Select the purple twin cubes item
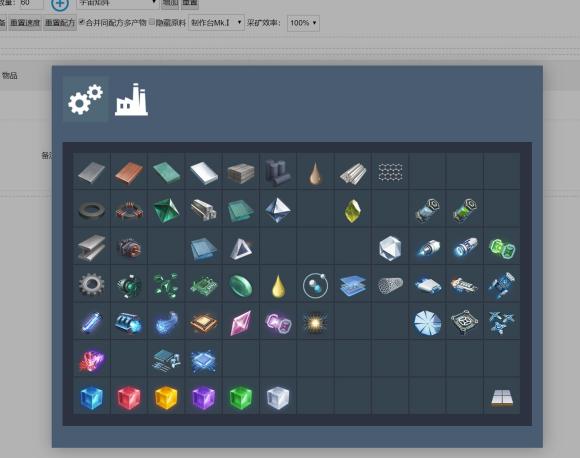Viewport: 580px width, 458px height. coord(278,323)
